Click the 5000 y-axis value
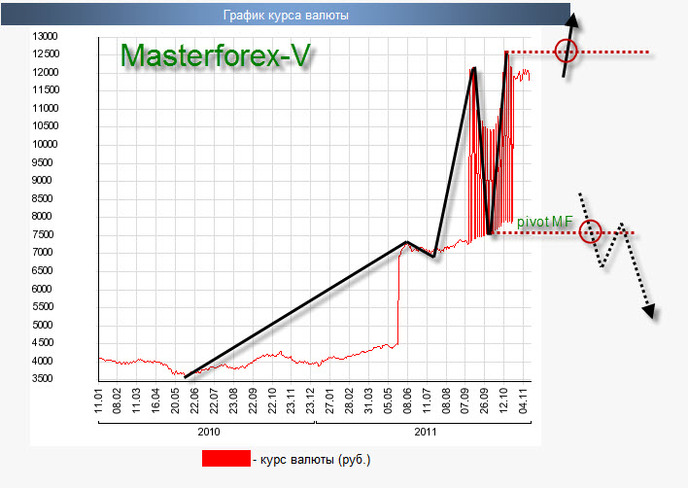This screenshot has width=688, height=488. 42,324
